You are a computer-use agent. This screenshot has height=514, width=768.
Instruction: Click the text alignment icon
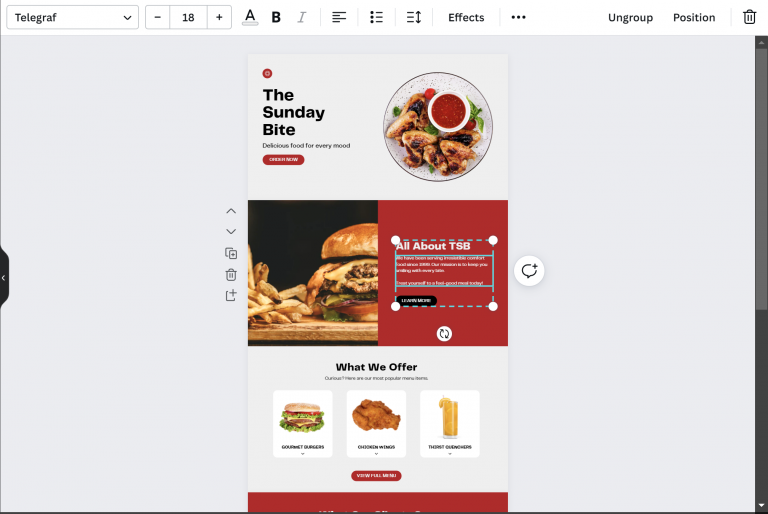pos(340,18)
